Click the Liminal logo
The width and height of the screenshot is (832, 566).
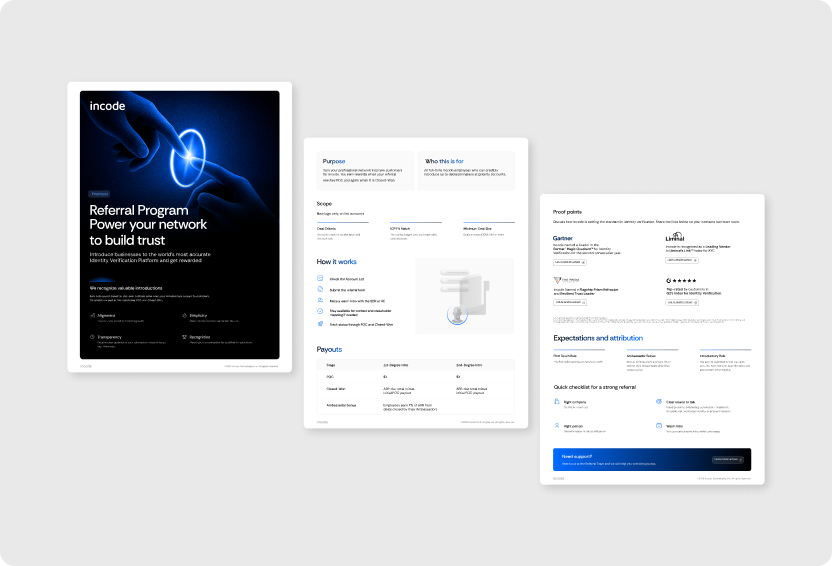coord(675,237)
